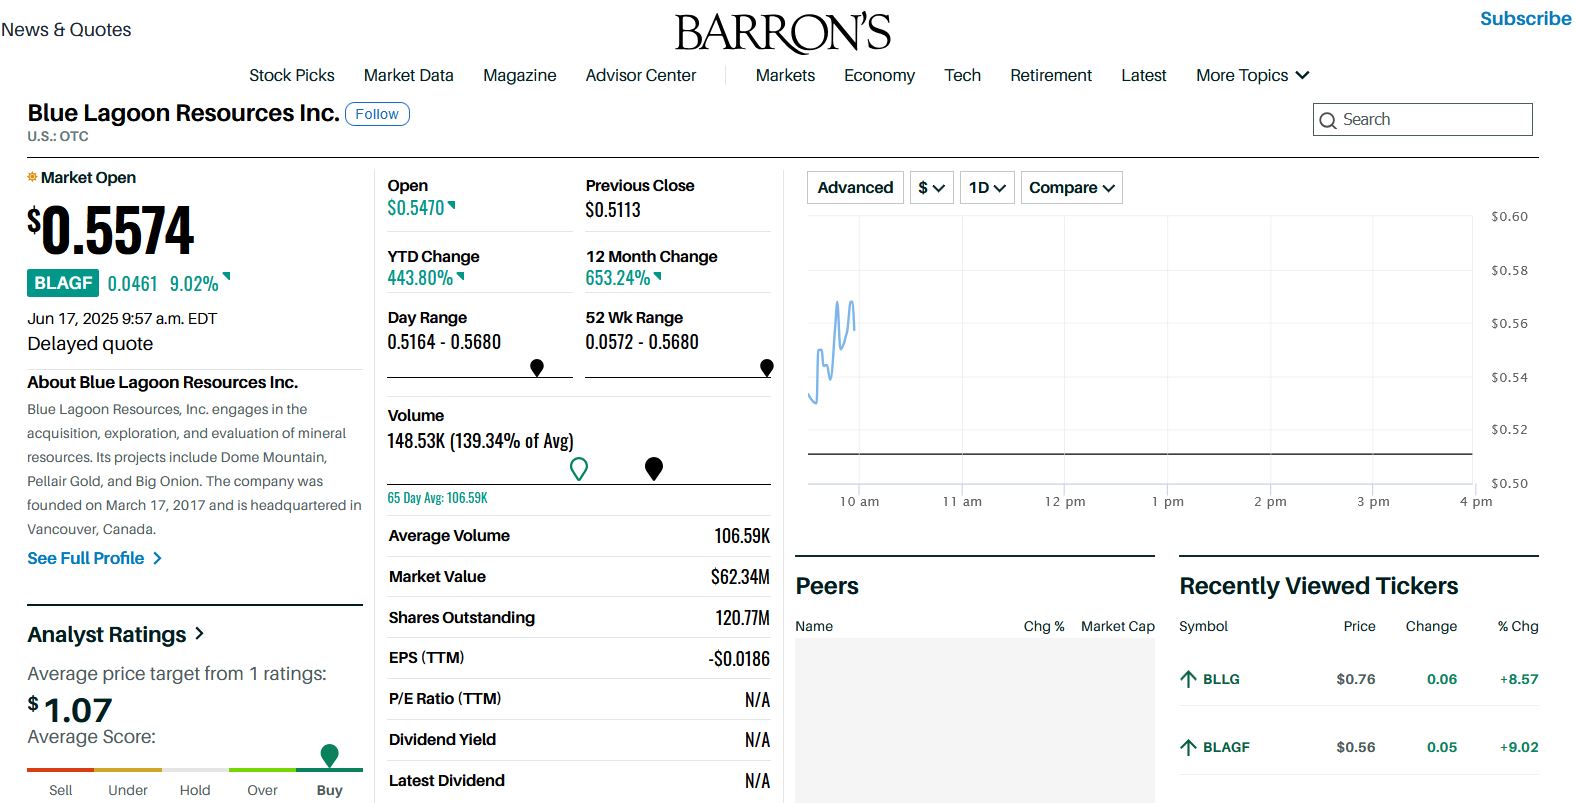This screenshot has height=803, width=1576.
Task: Open the Stock Picks menu
Action: (x=292, y=75)
